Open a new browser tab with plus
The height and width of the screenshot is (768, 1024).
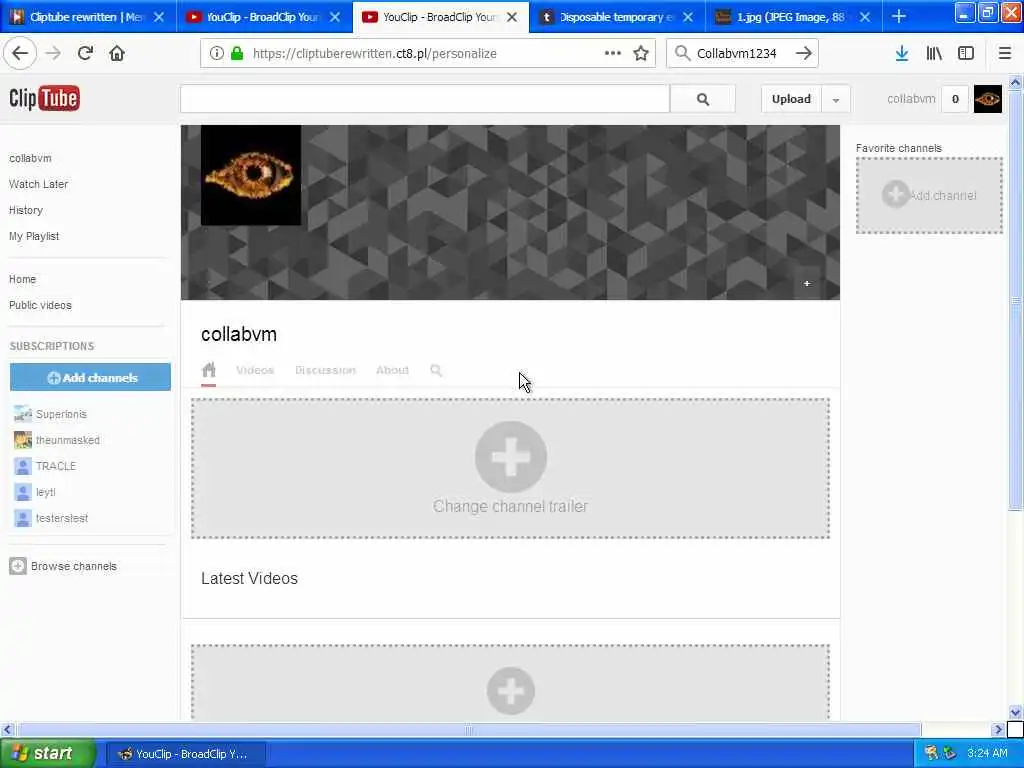[899, 16]
